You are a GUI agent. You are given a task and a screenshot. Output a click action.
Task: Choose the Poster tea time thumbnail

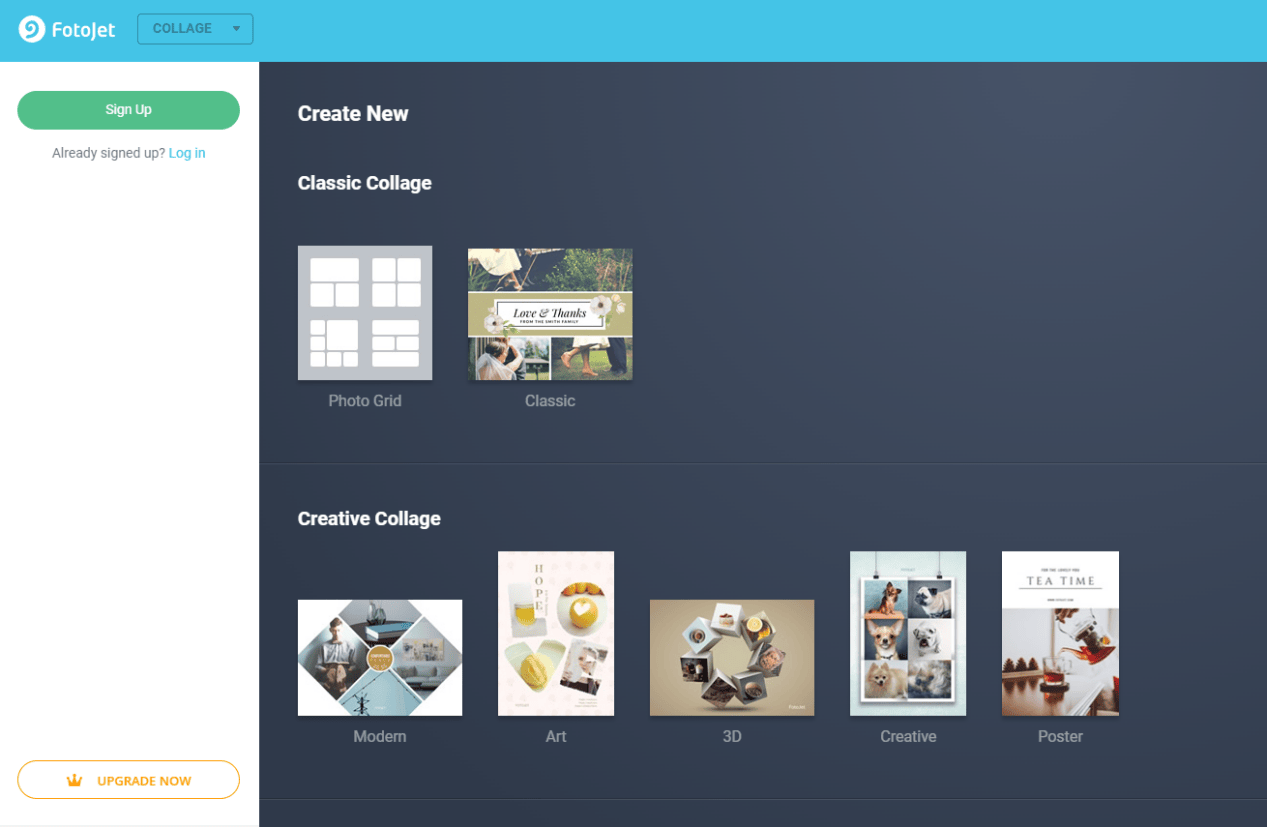(x=1060, y=633)
